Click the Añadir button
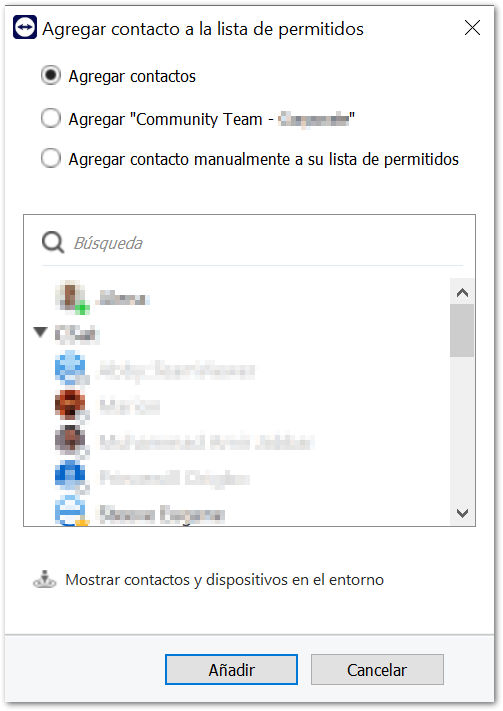Viewport: 503px width, 711px height. click(x=231, y=669)
